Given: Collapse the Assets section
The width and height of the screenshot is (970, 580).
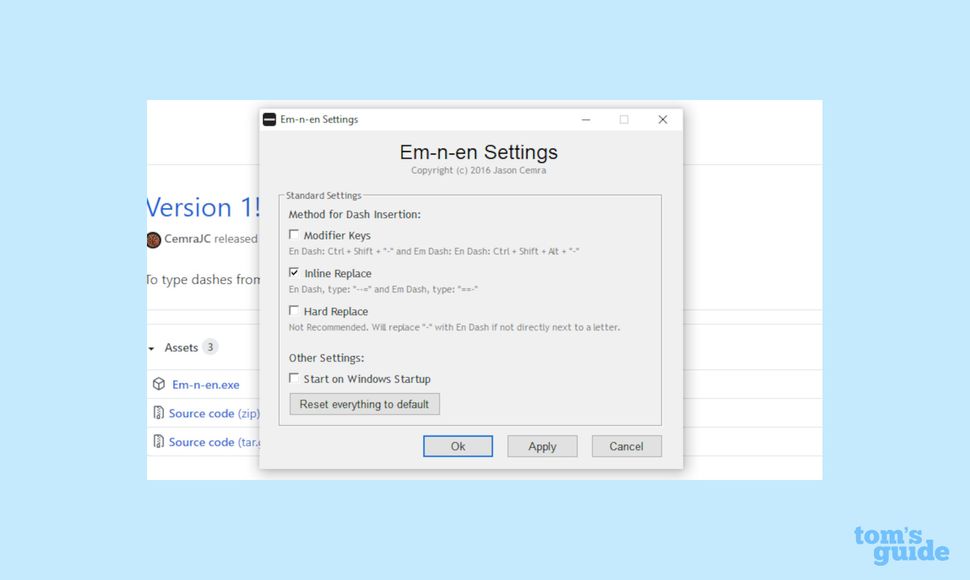Looking at the screenshot, I should click(x=152, y=347).
